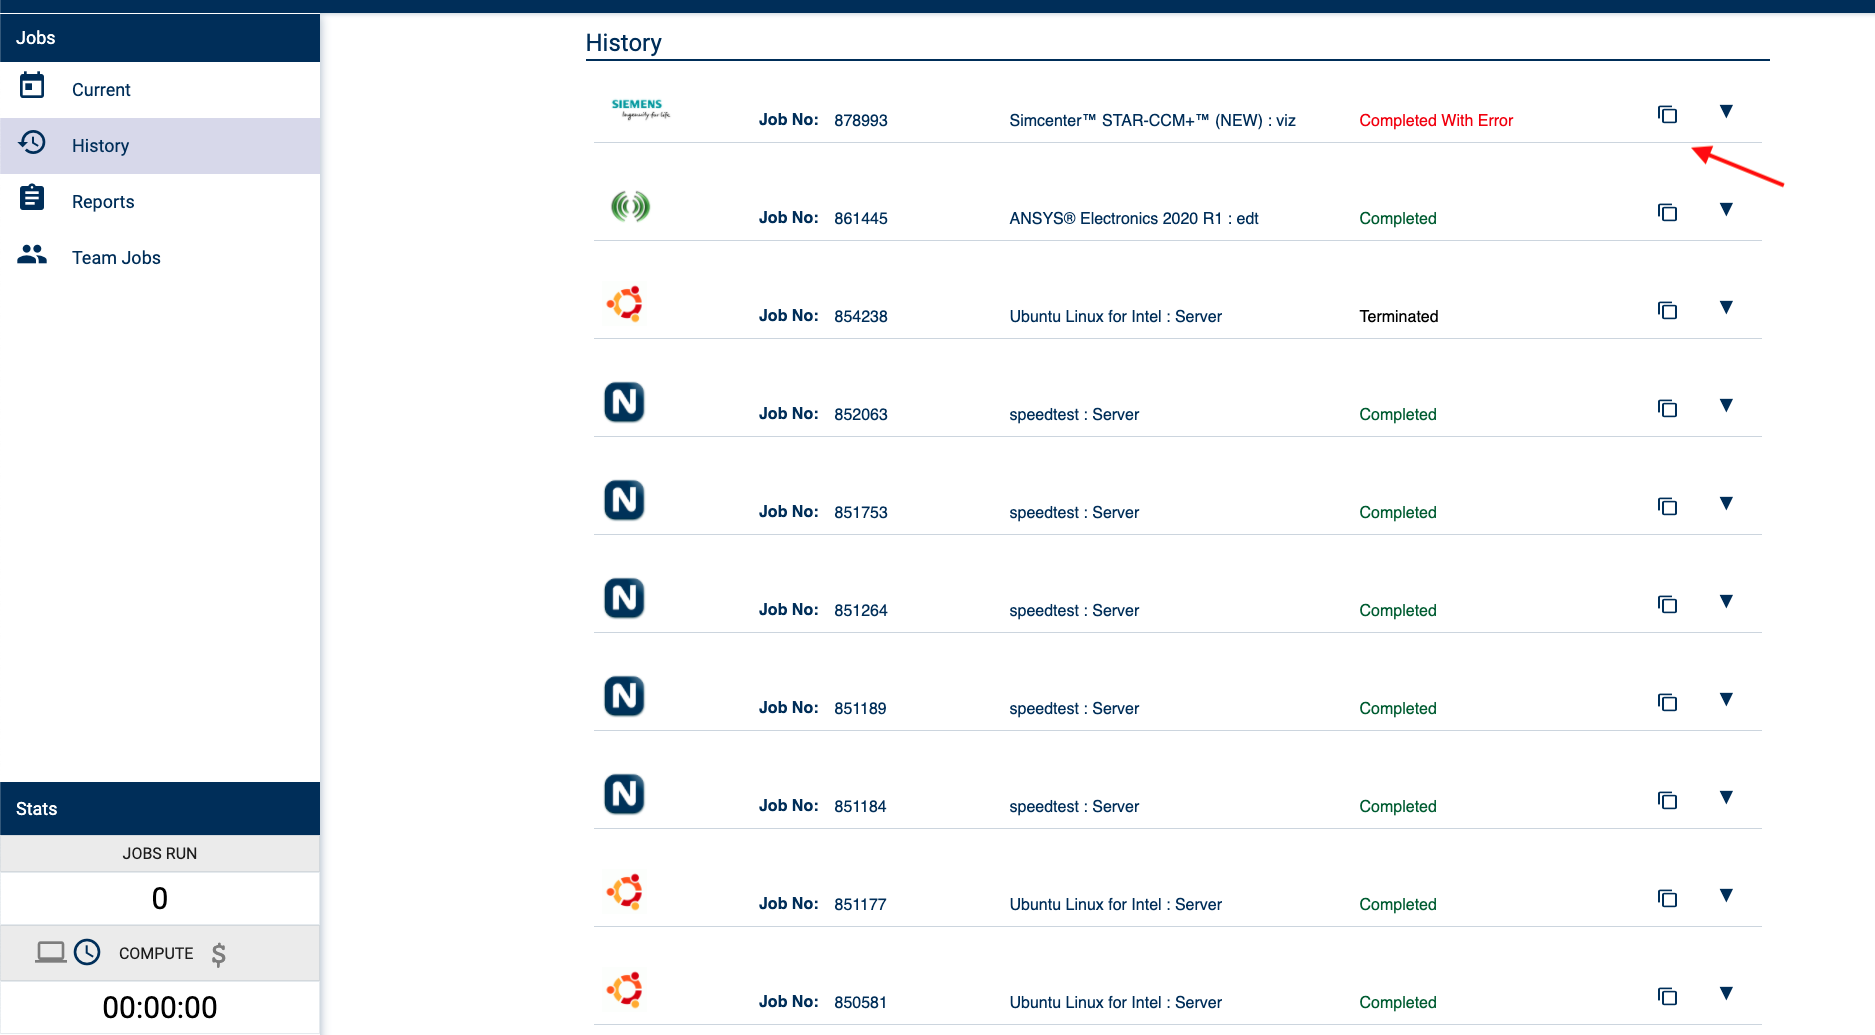1875x1035 pixels.
Task: Click Ubuntu icon for job 850581
Action: (x=625, y=990)
